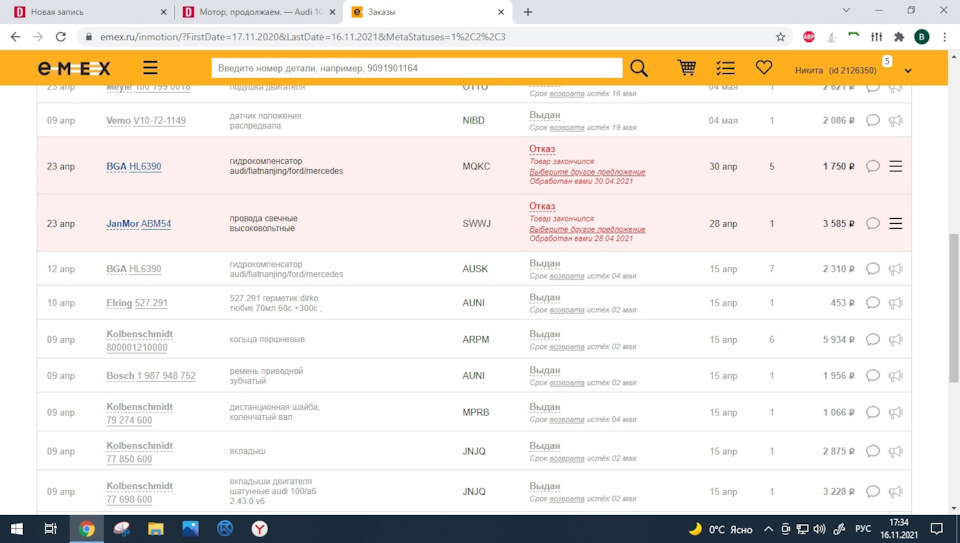Image resolution: width=960 pixels, height=543 pixels.
Task: Click the magnifier search icon
Action: [639, 68]
